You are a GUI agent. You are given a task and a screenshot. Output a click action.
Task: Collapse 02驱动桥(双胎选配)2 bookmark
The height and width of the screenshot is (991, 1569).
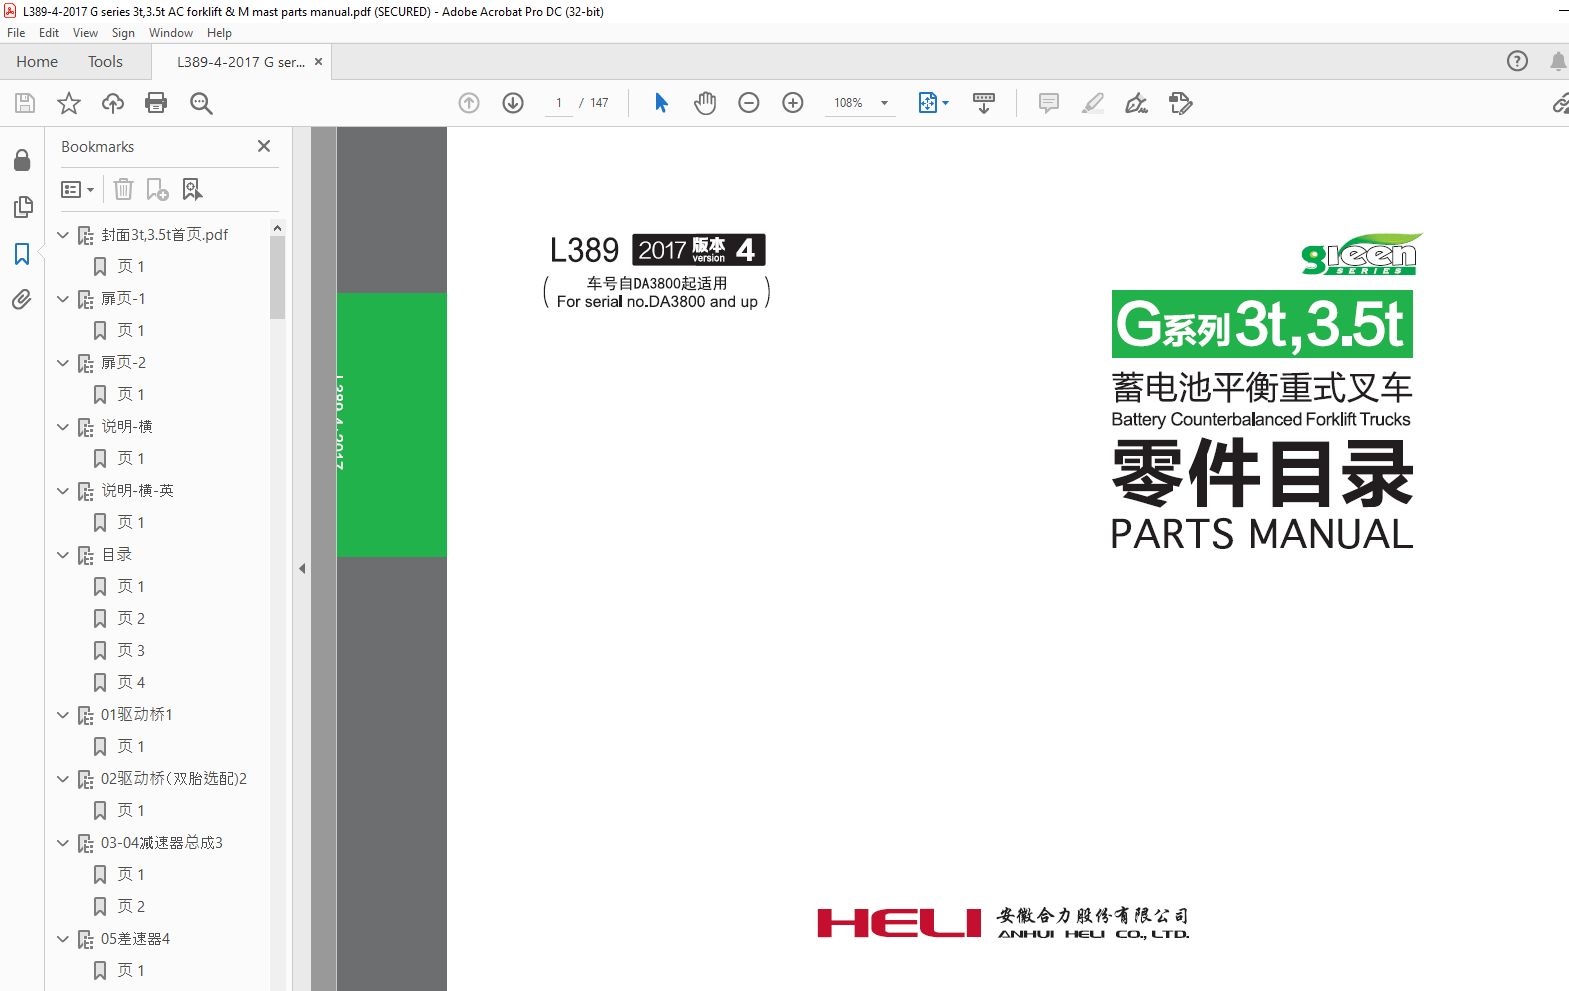point(63,779)
